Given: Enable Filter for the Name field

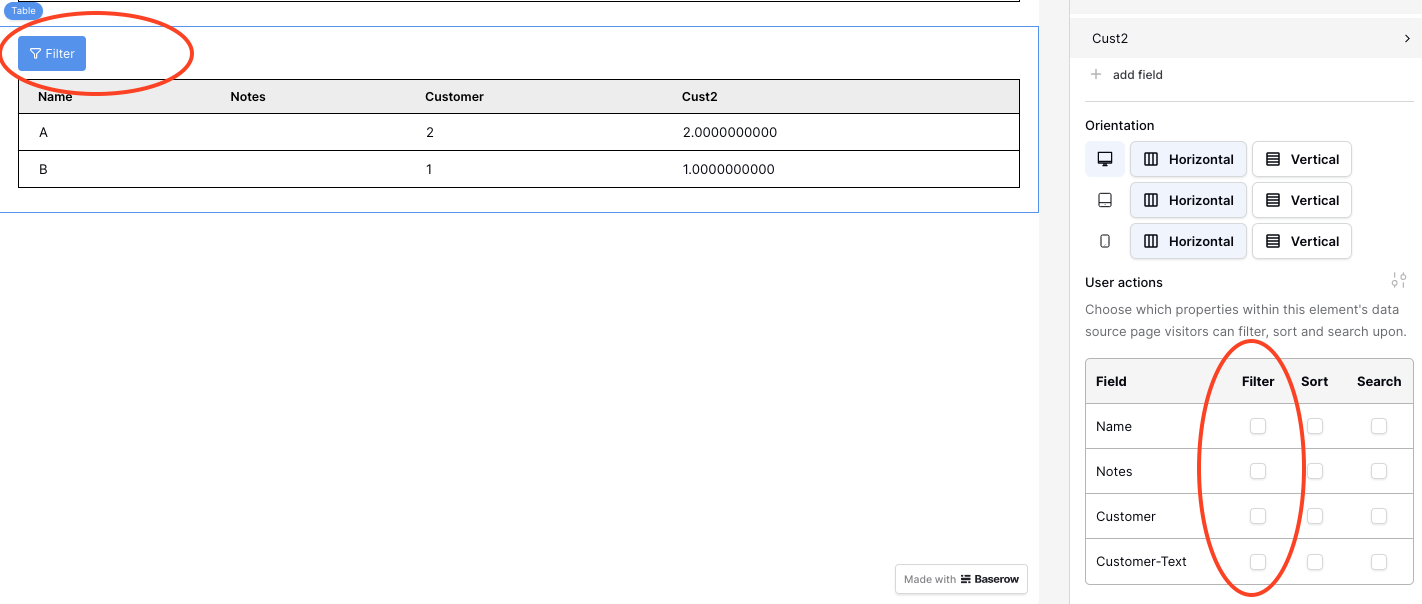Looking at the screenshot, I should (1258, 426).
